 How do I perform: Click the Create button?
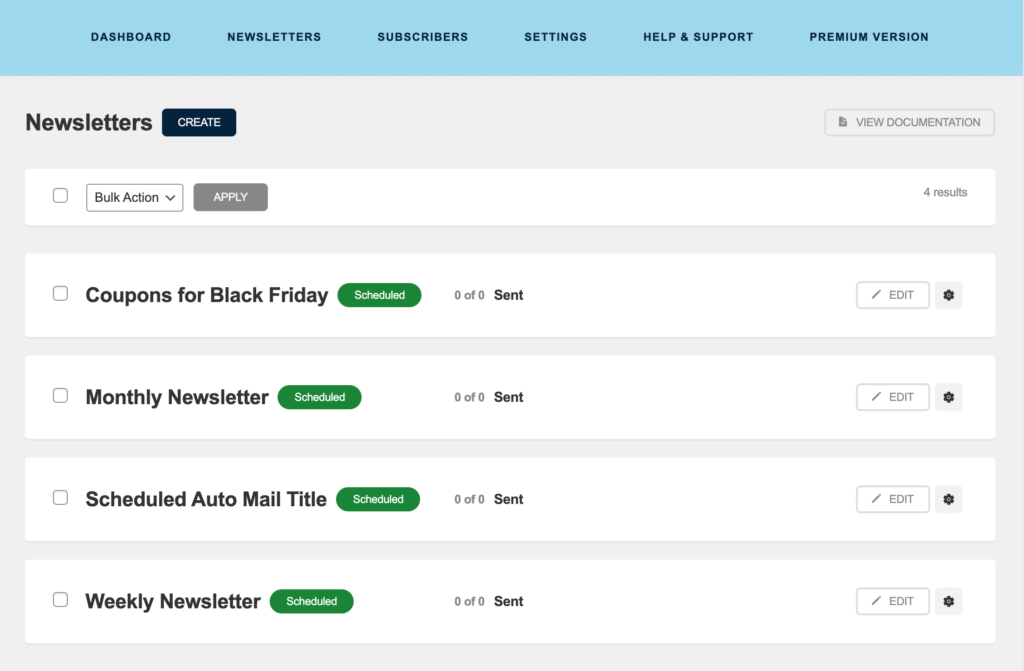pyautogui.click(x=199, y=122)
